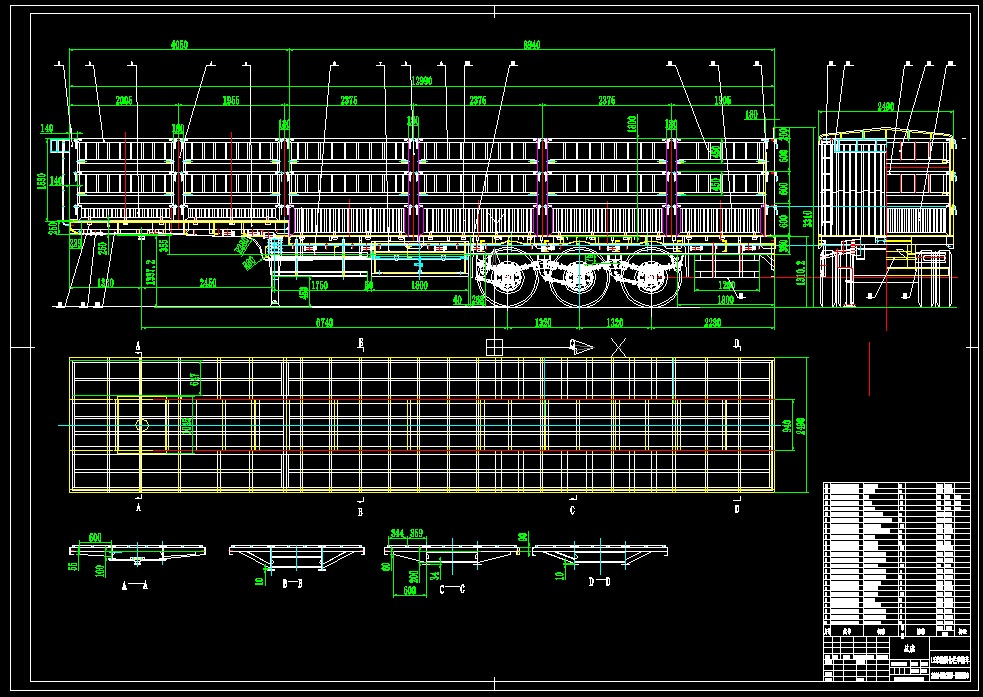Select the B—B section title
This screenshot has width=983, height=697.
tap(292, 584)
